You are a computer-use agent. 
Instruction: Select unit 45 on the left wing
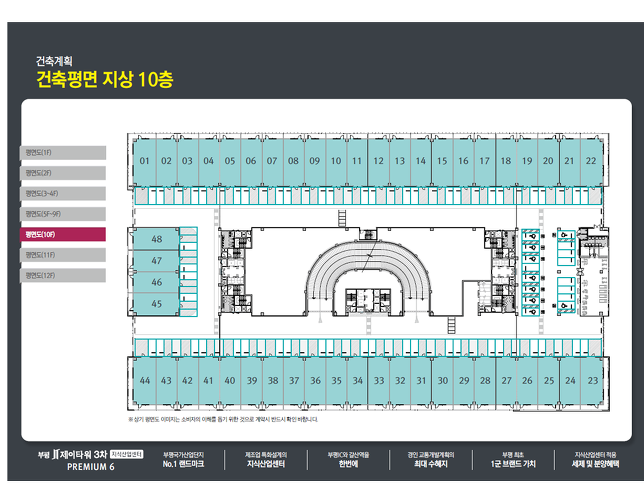pos(156,303)
